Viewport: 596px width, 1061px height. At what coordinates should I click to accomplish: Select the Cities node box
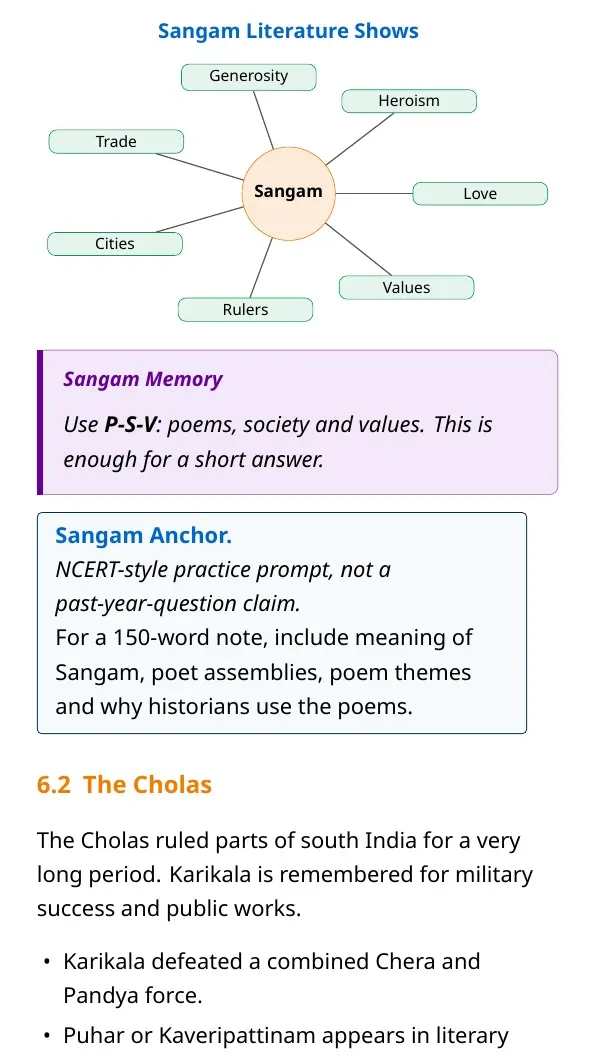(x=114, y=244)
